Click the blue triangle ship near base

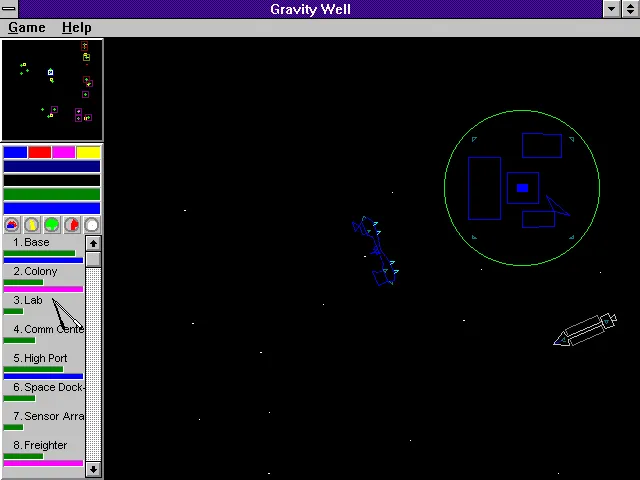coord(558,206)
